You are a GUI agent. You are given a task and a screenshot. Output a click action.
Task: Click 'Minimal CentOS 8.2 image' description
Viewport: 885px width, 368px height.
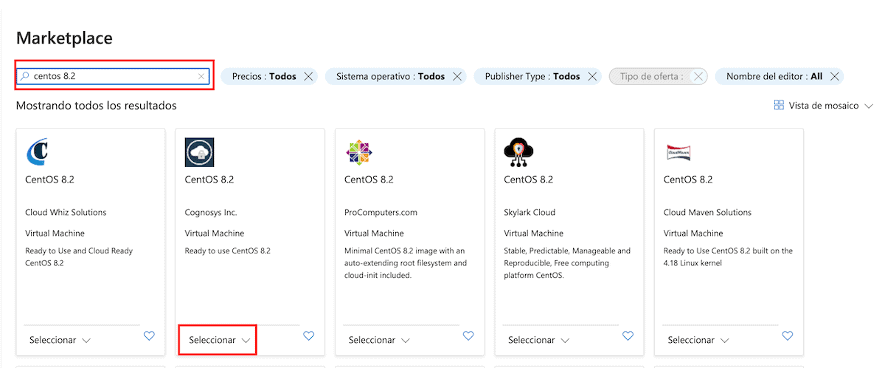(406, 263)
